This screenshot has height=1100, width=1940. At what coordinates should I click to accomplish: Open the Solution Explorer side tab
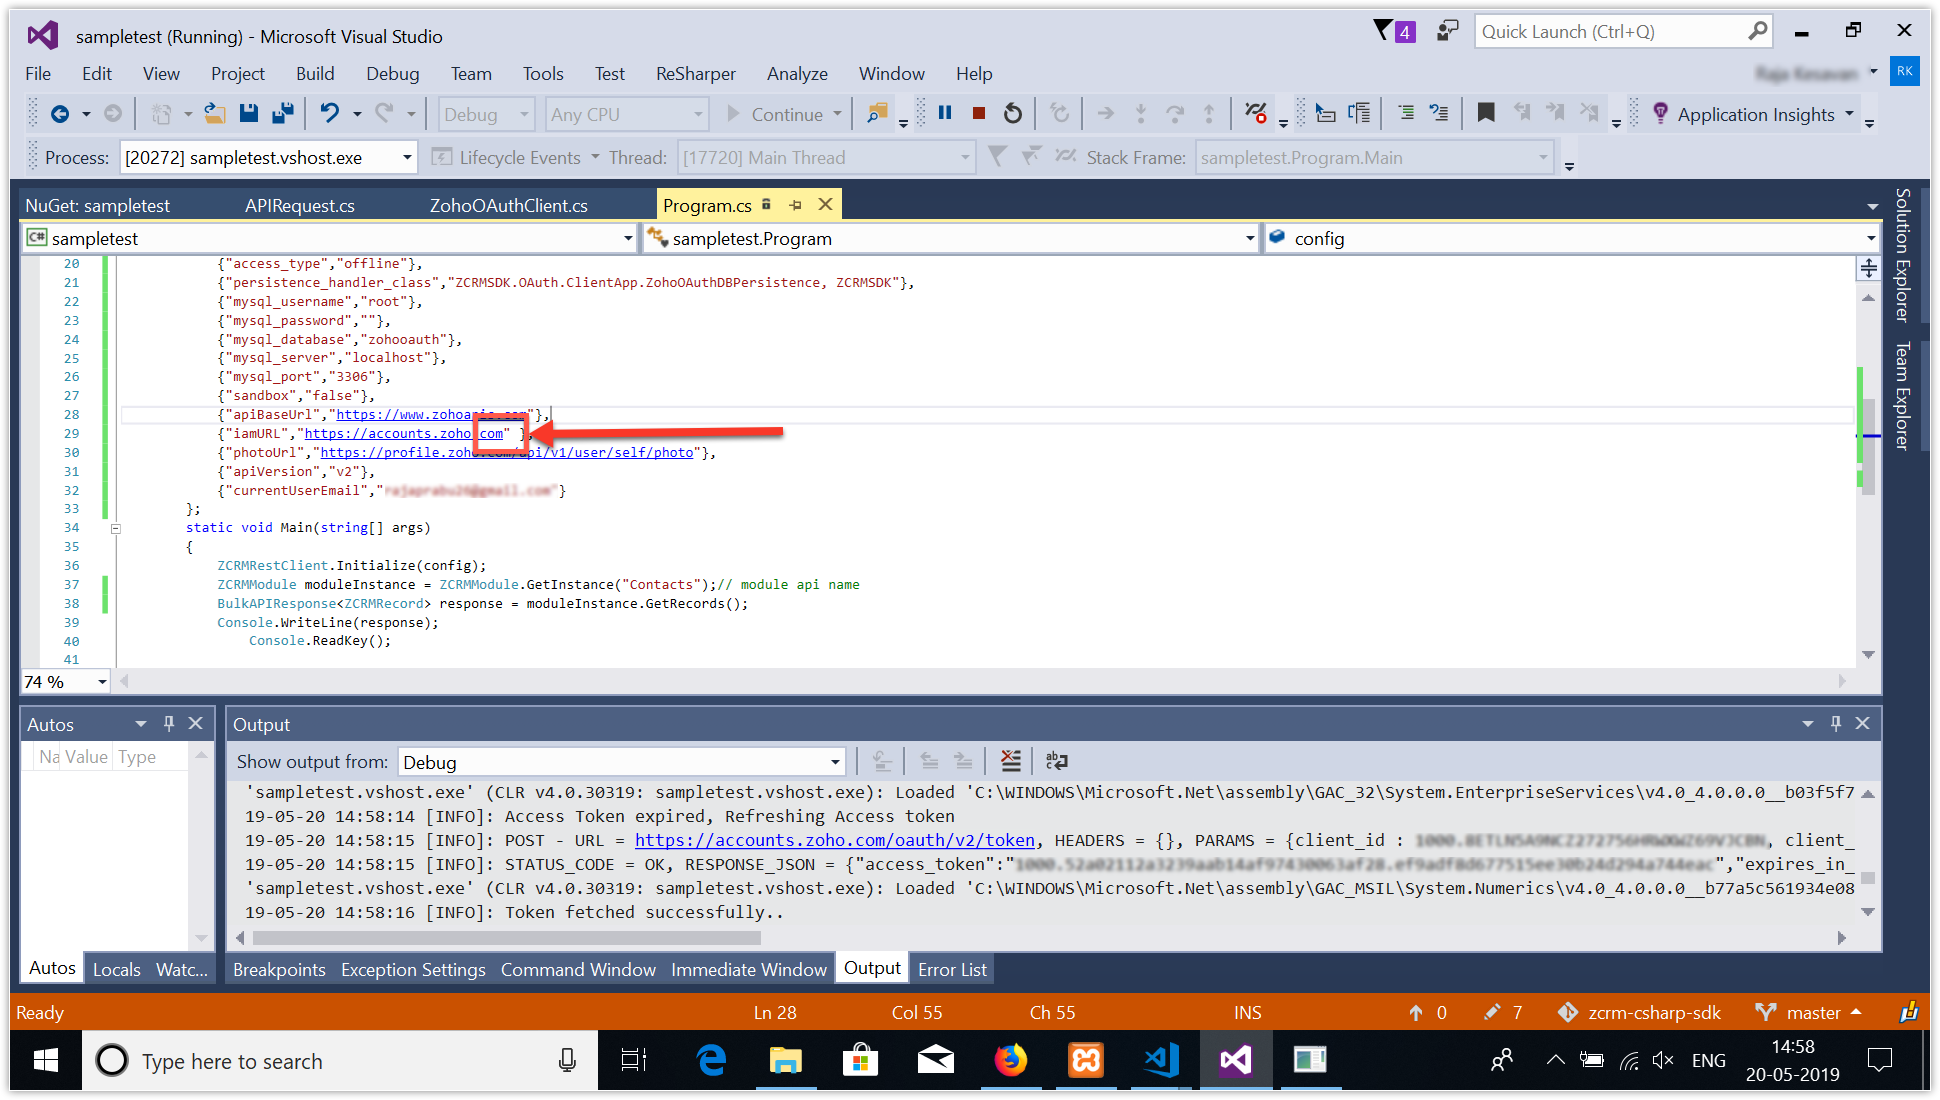pos(1903,255)
